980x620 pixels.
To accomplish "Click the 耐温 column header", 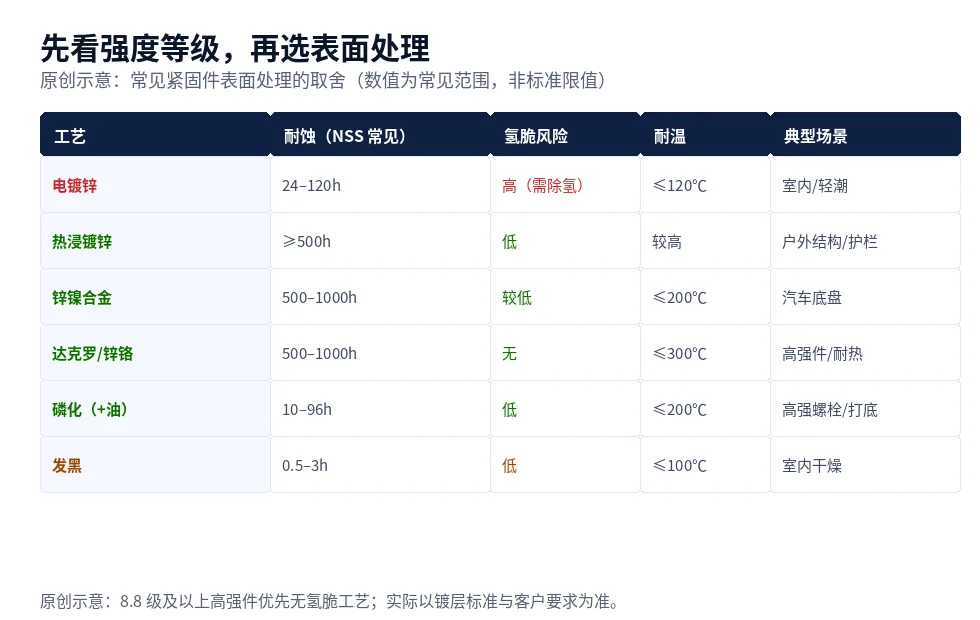I will click(706, 134).
